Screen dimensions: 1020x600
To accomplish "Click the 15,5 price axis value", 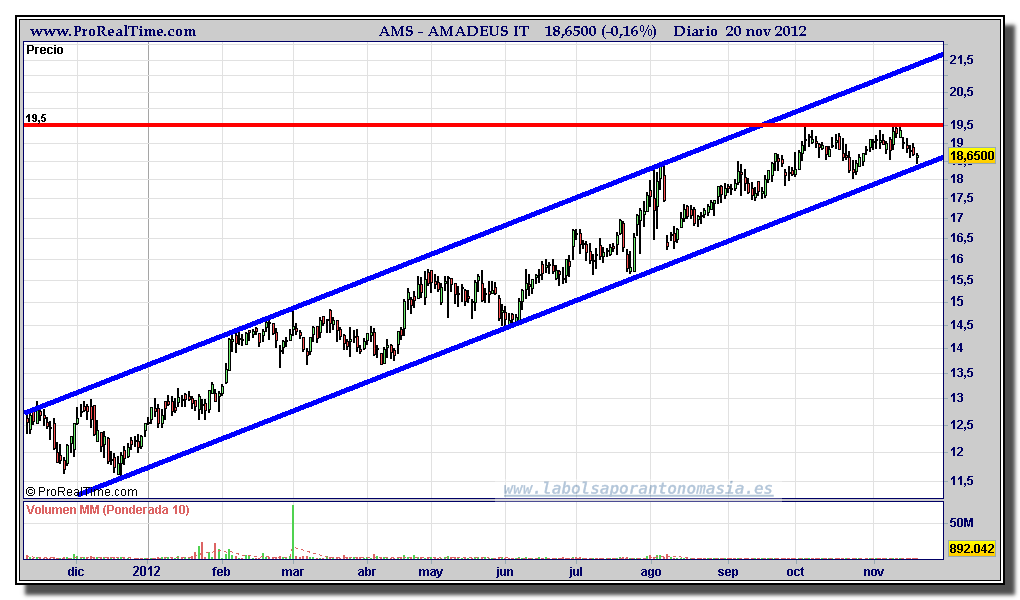I will tap(961, 280).
